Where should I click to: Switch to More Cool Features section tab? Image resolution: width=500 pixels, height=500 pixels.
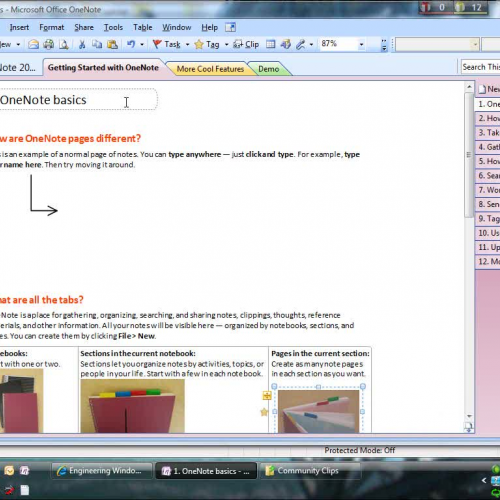(210, 69)
